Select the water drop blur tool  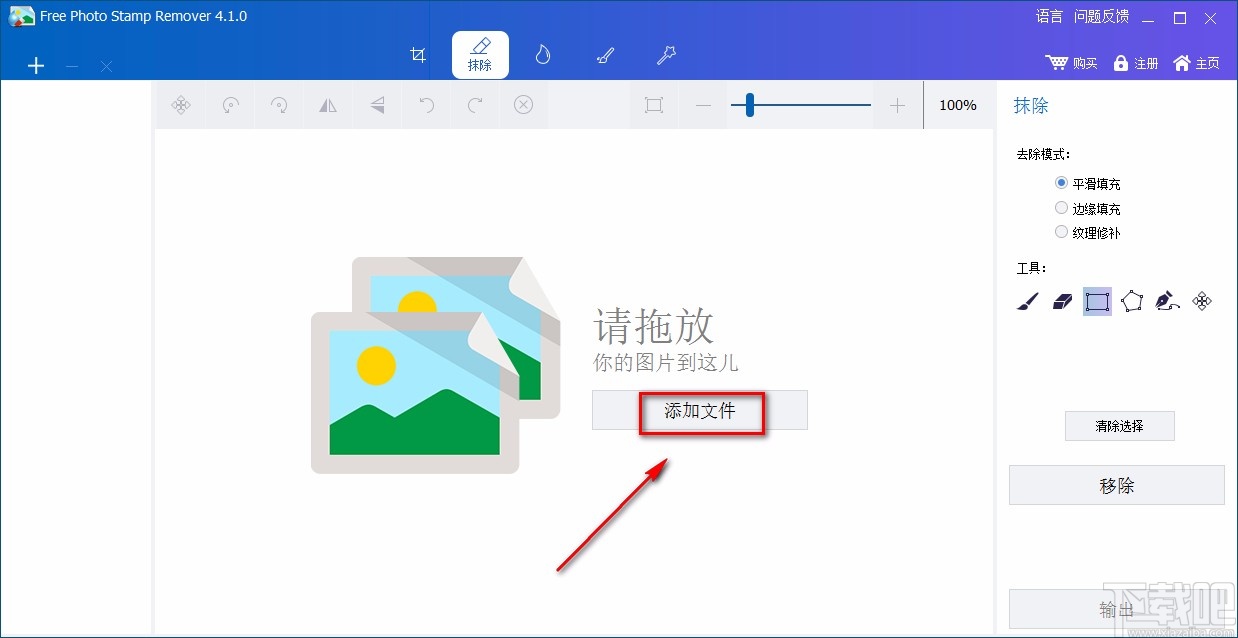coord(542,56)
